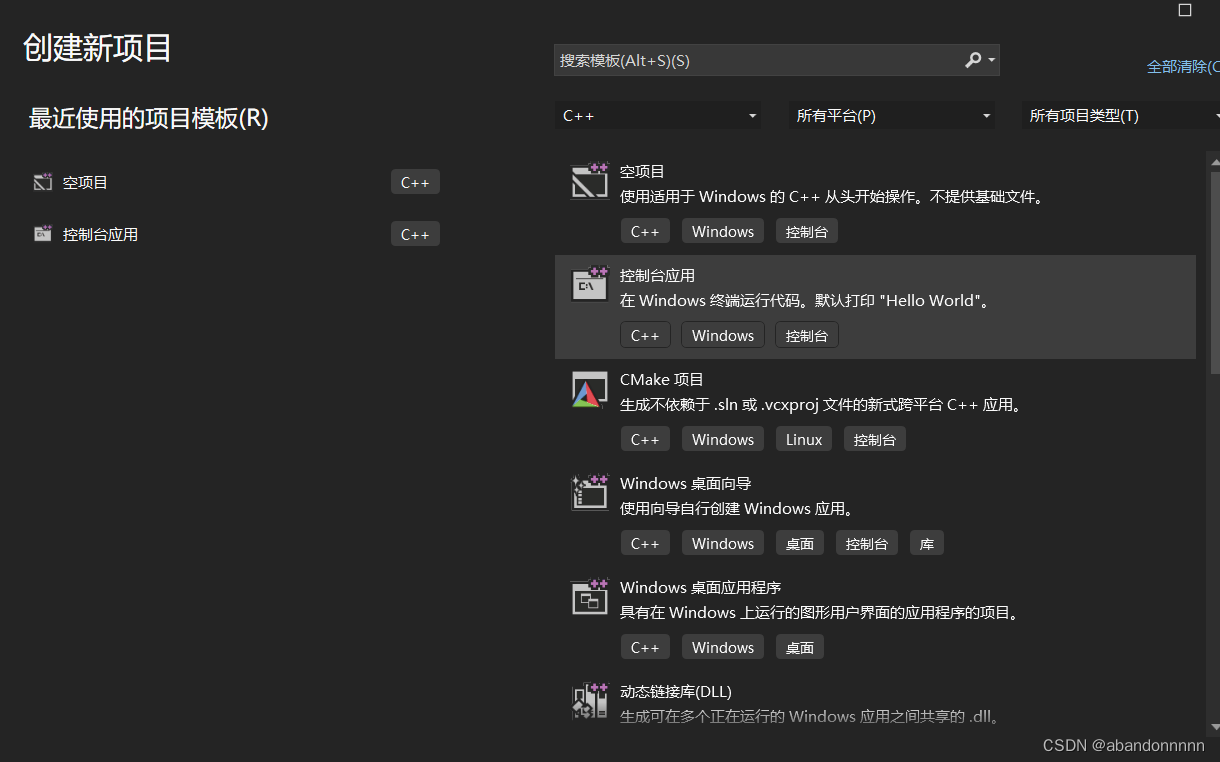Click 控制台 tag under 空项目 template

[x=807, y=231]
